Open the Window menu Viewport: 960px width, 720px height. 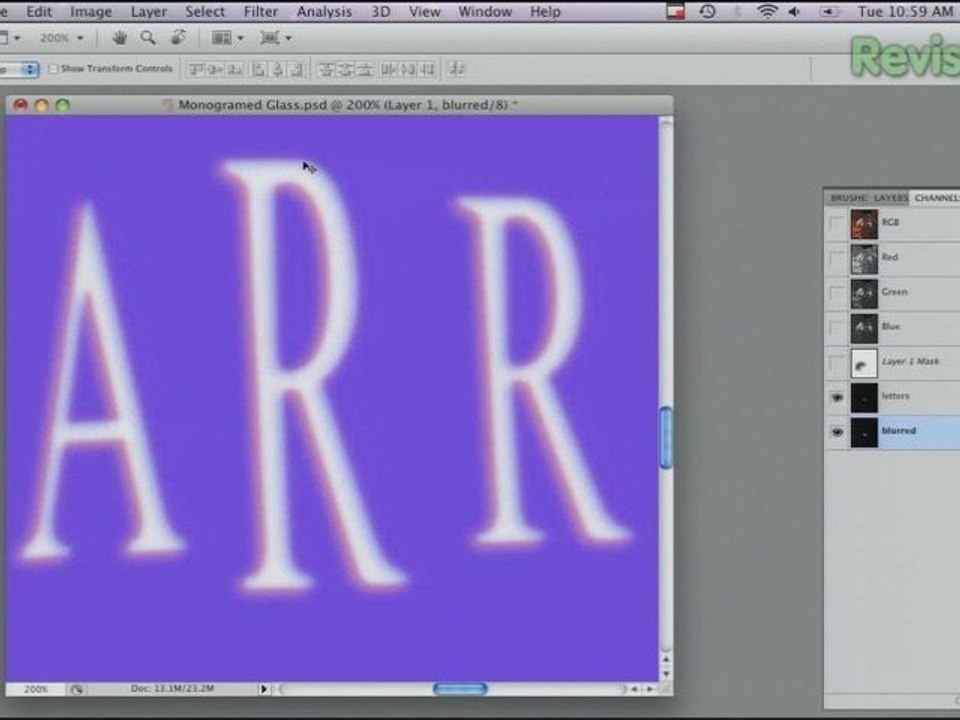coord(485,12)
